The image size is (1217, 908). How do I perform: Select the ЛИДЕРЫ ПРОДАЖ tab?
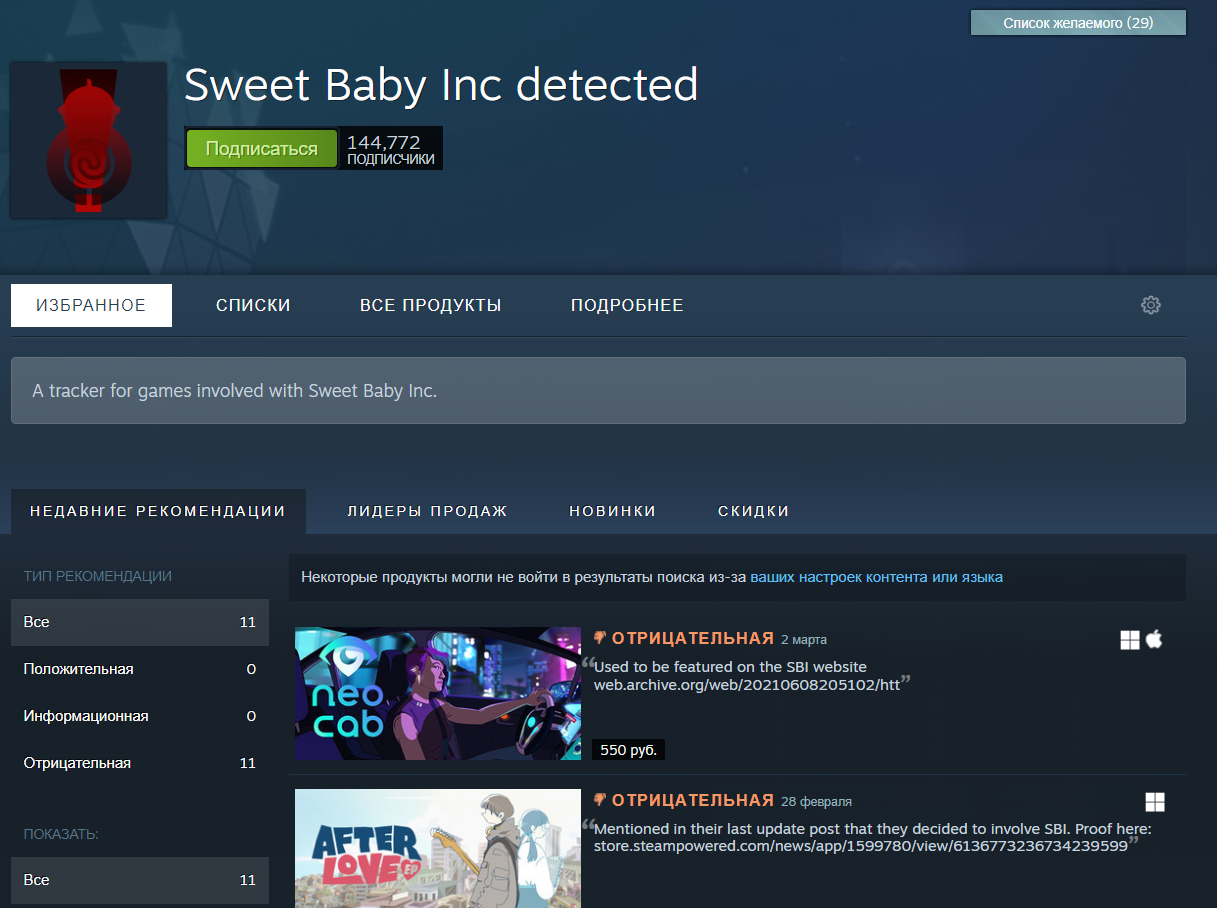(428, 511)
